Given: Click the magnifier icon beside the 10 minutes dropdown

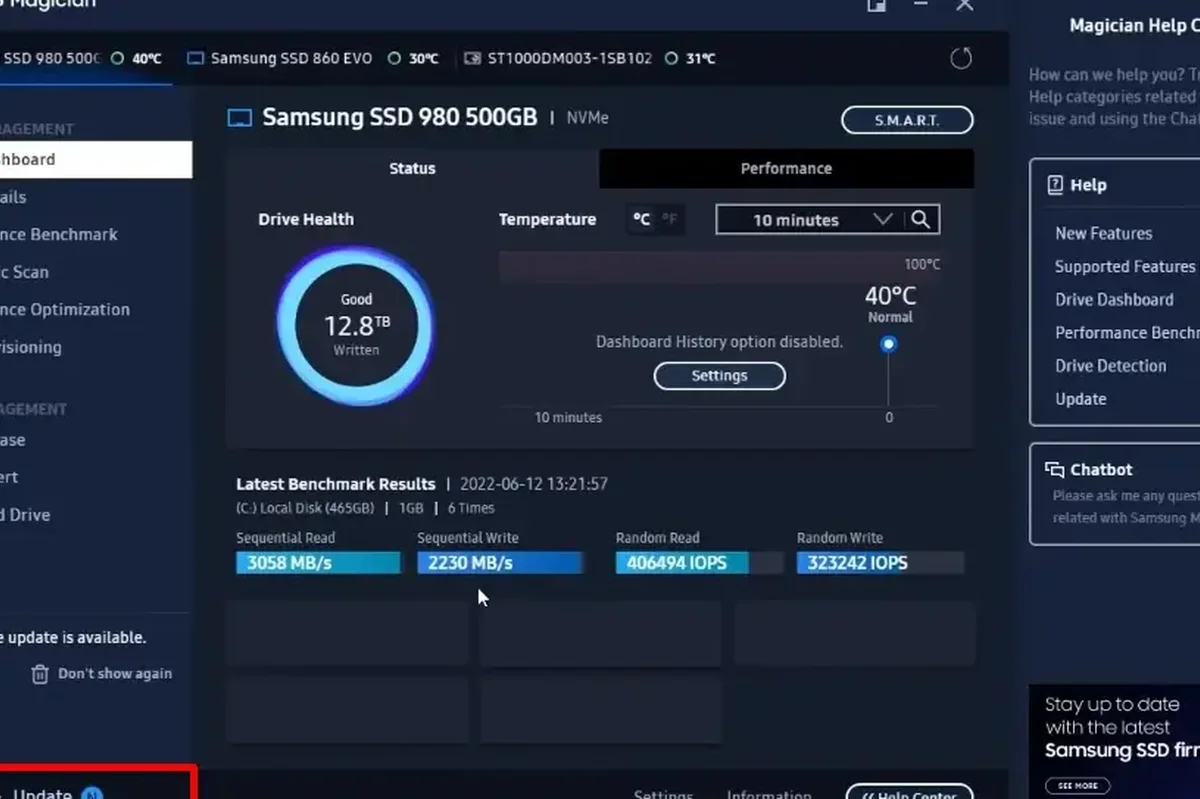Looking at the screenshot, I should (922, 220).
